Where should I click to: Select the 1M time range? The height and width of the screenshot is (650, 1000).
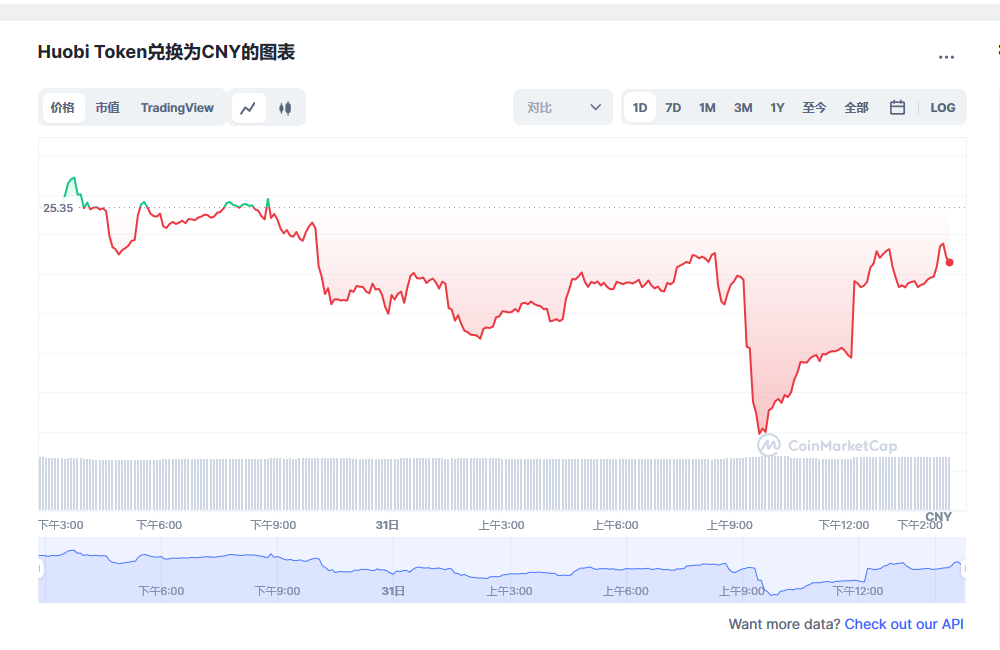pyautogui.click(x=707, y=107)
